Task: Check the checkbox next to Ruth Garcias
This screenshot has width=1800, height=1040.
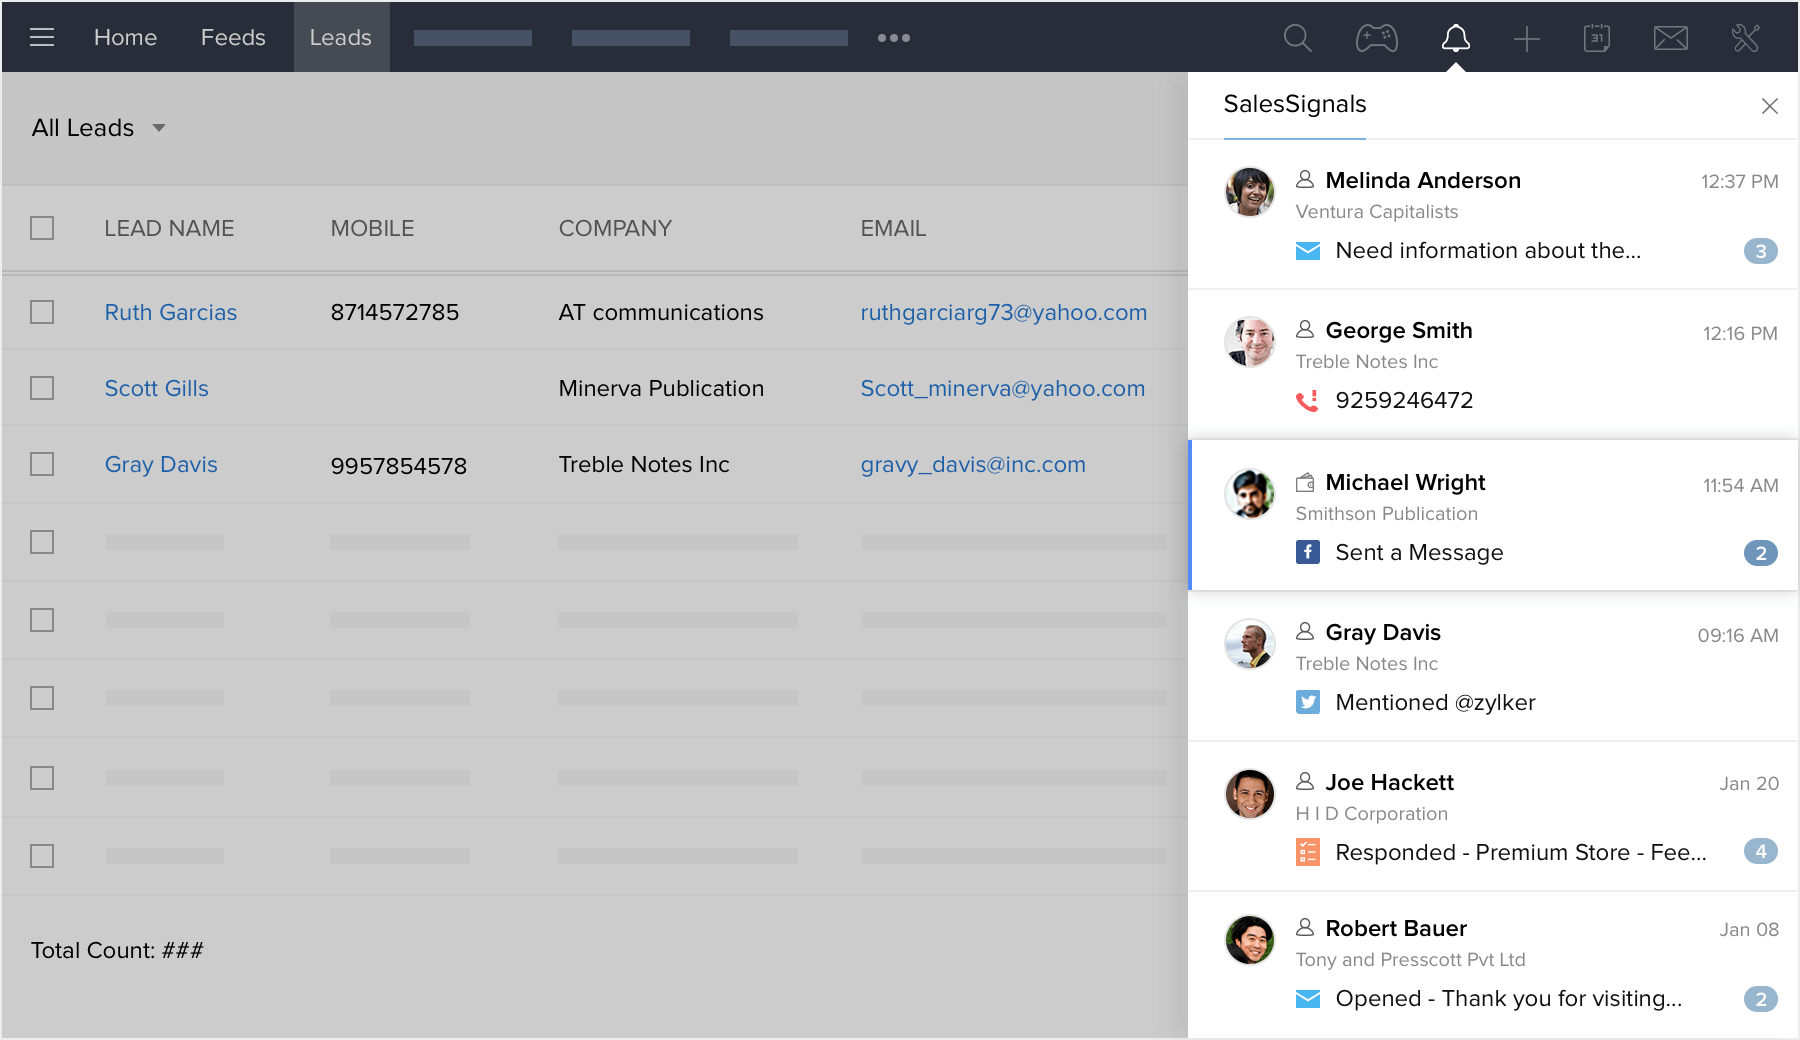Action: pyautogui.click(x=41, y=312)
